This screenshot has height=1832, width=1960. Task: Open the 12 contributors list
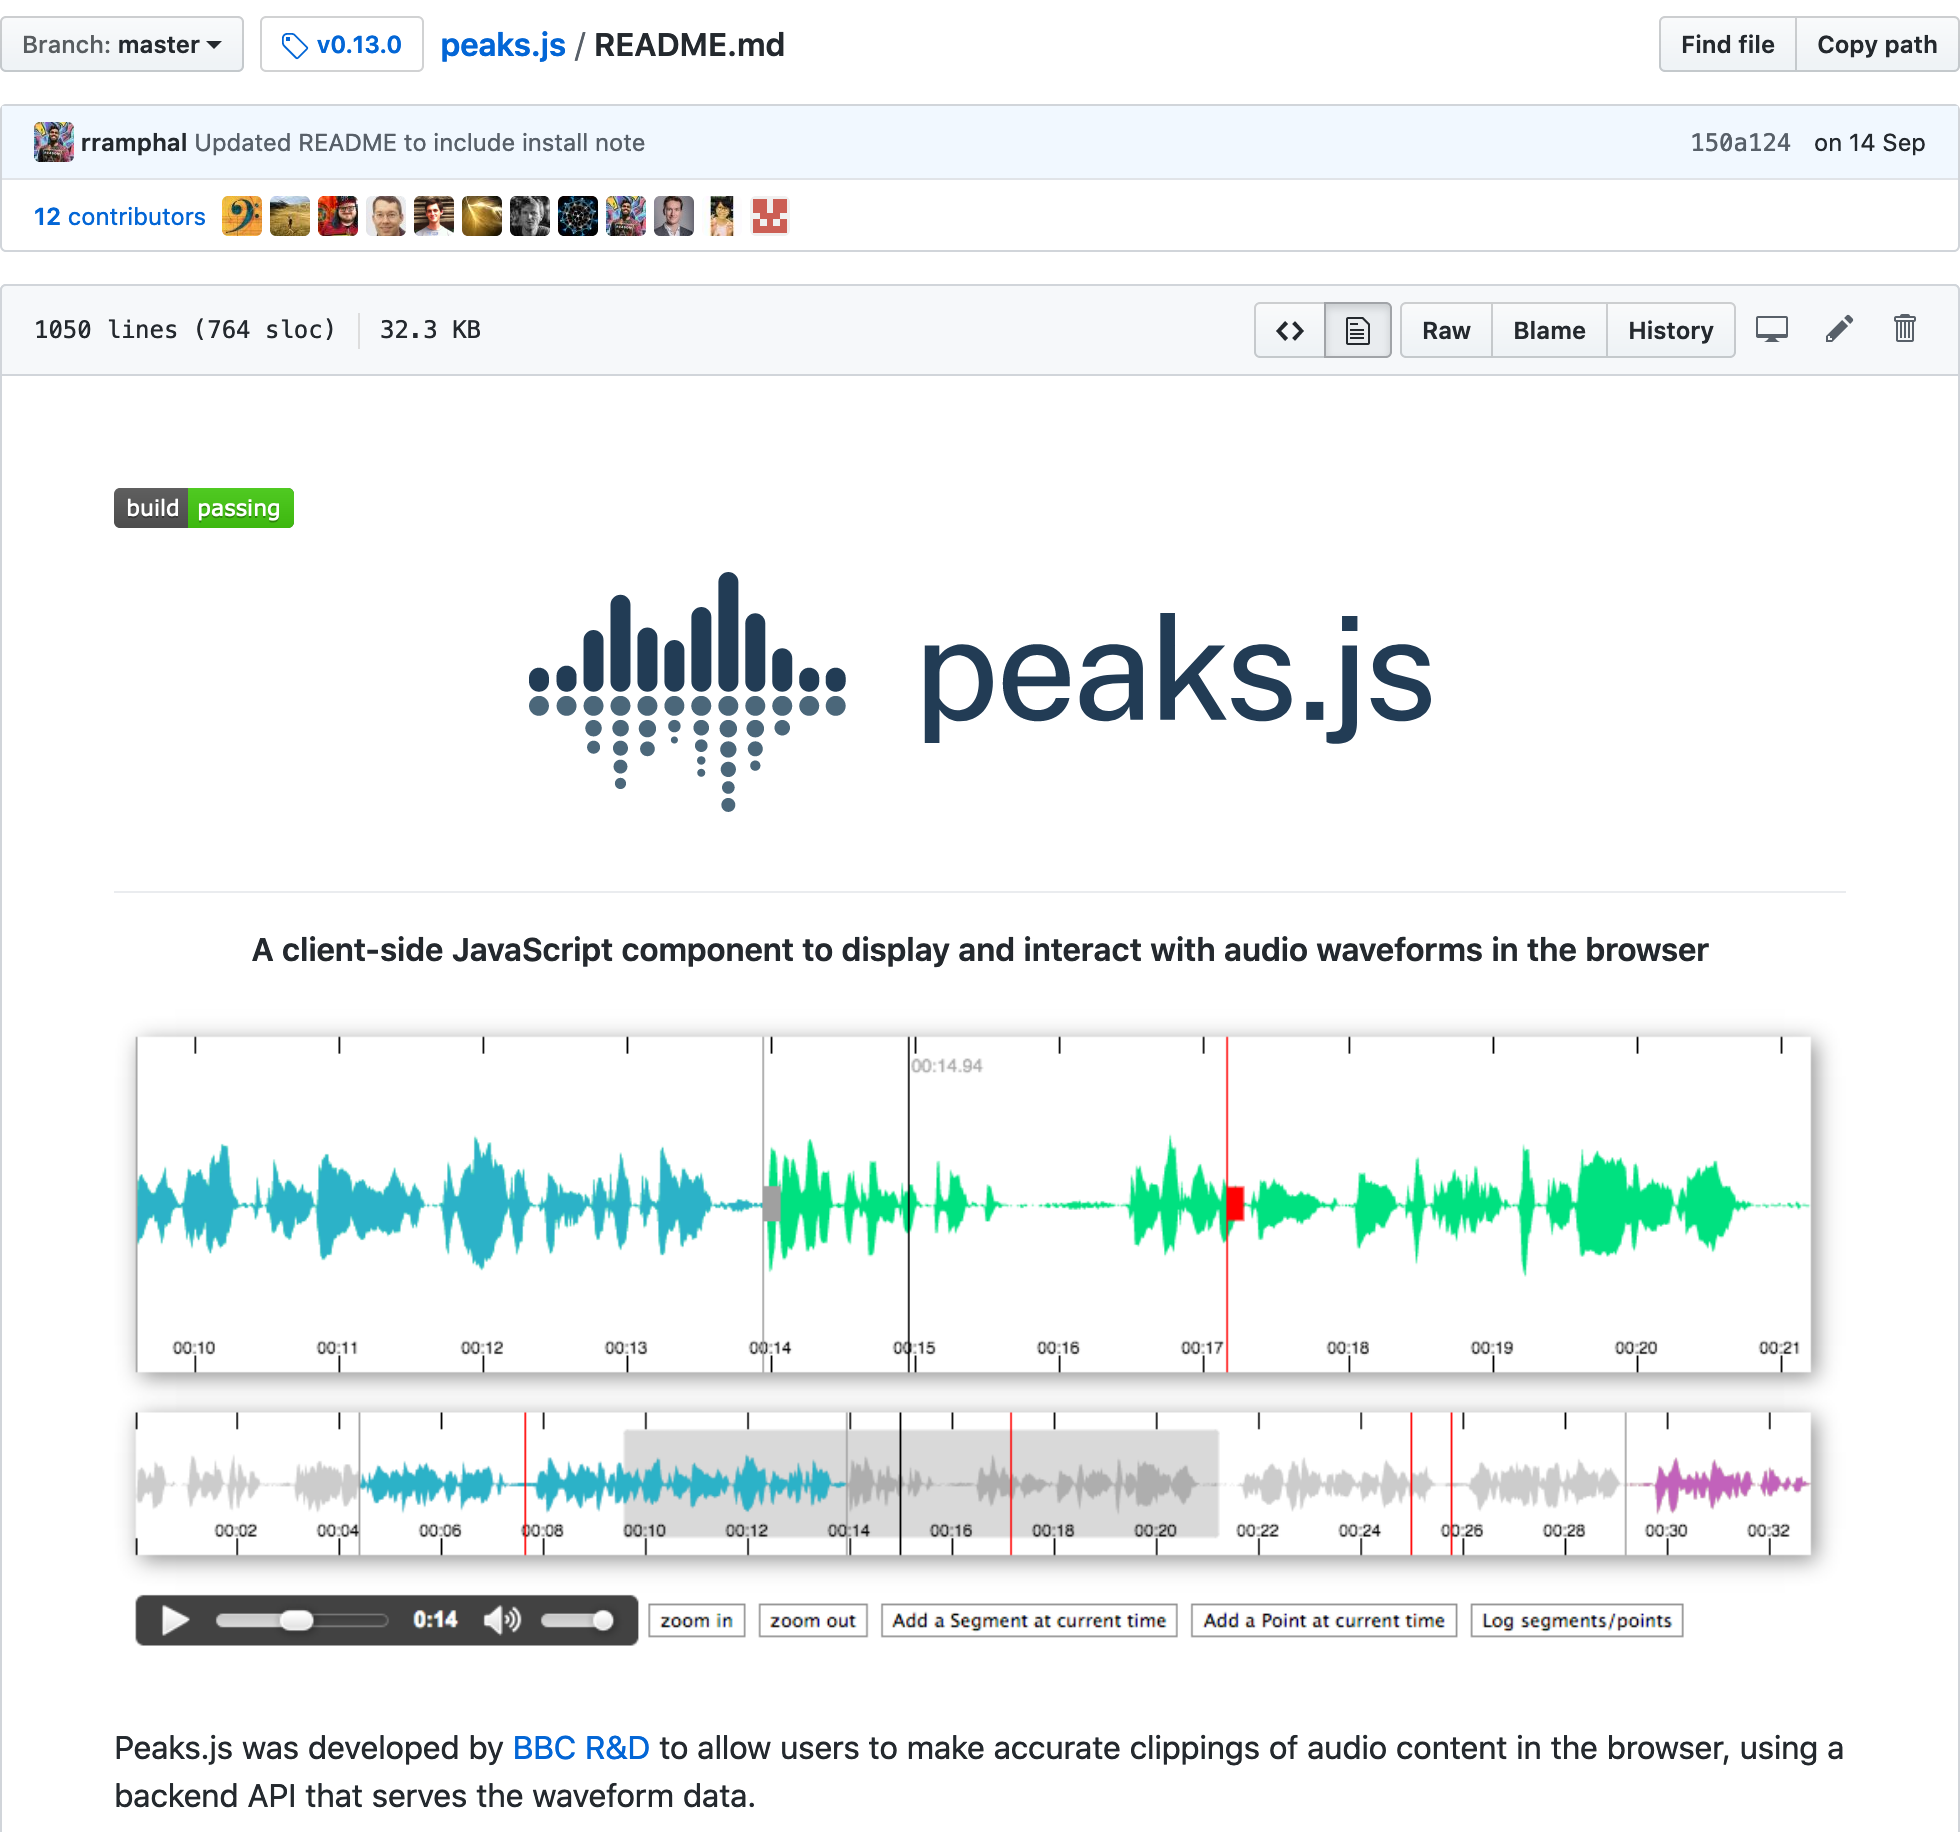pyautogui.click(x=120, y=217)
